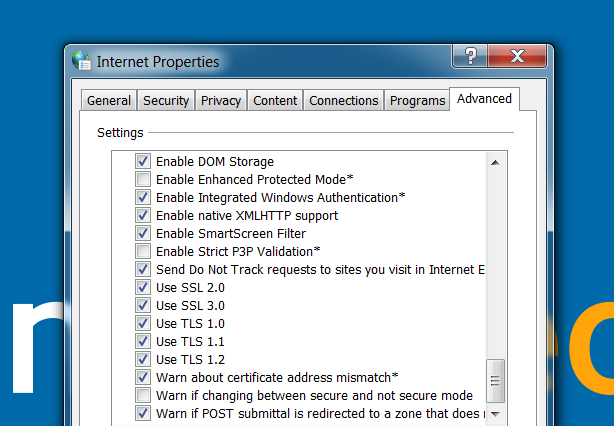
Task: Open the Content tab
Action: (x=275, y=101)
